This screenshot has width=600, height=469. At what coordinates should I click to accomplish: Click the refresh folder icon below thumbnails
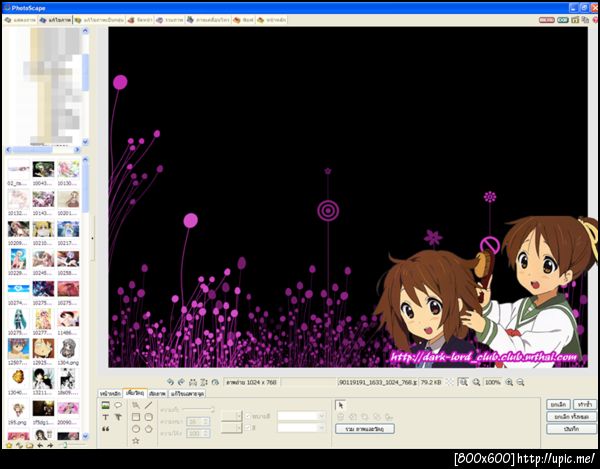[x=19, y=446]
